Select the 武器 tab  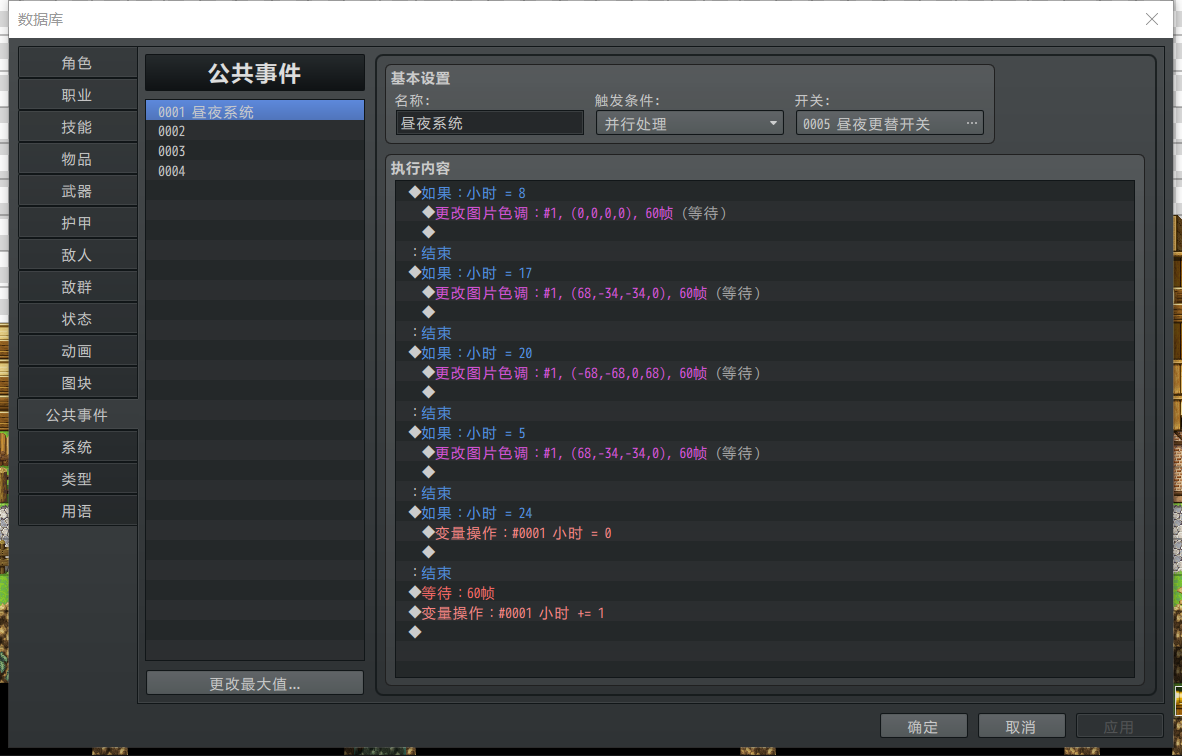coord(78,191)
